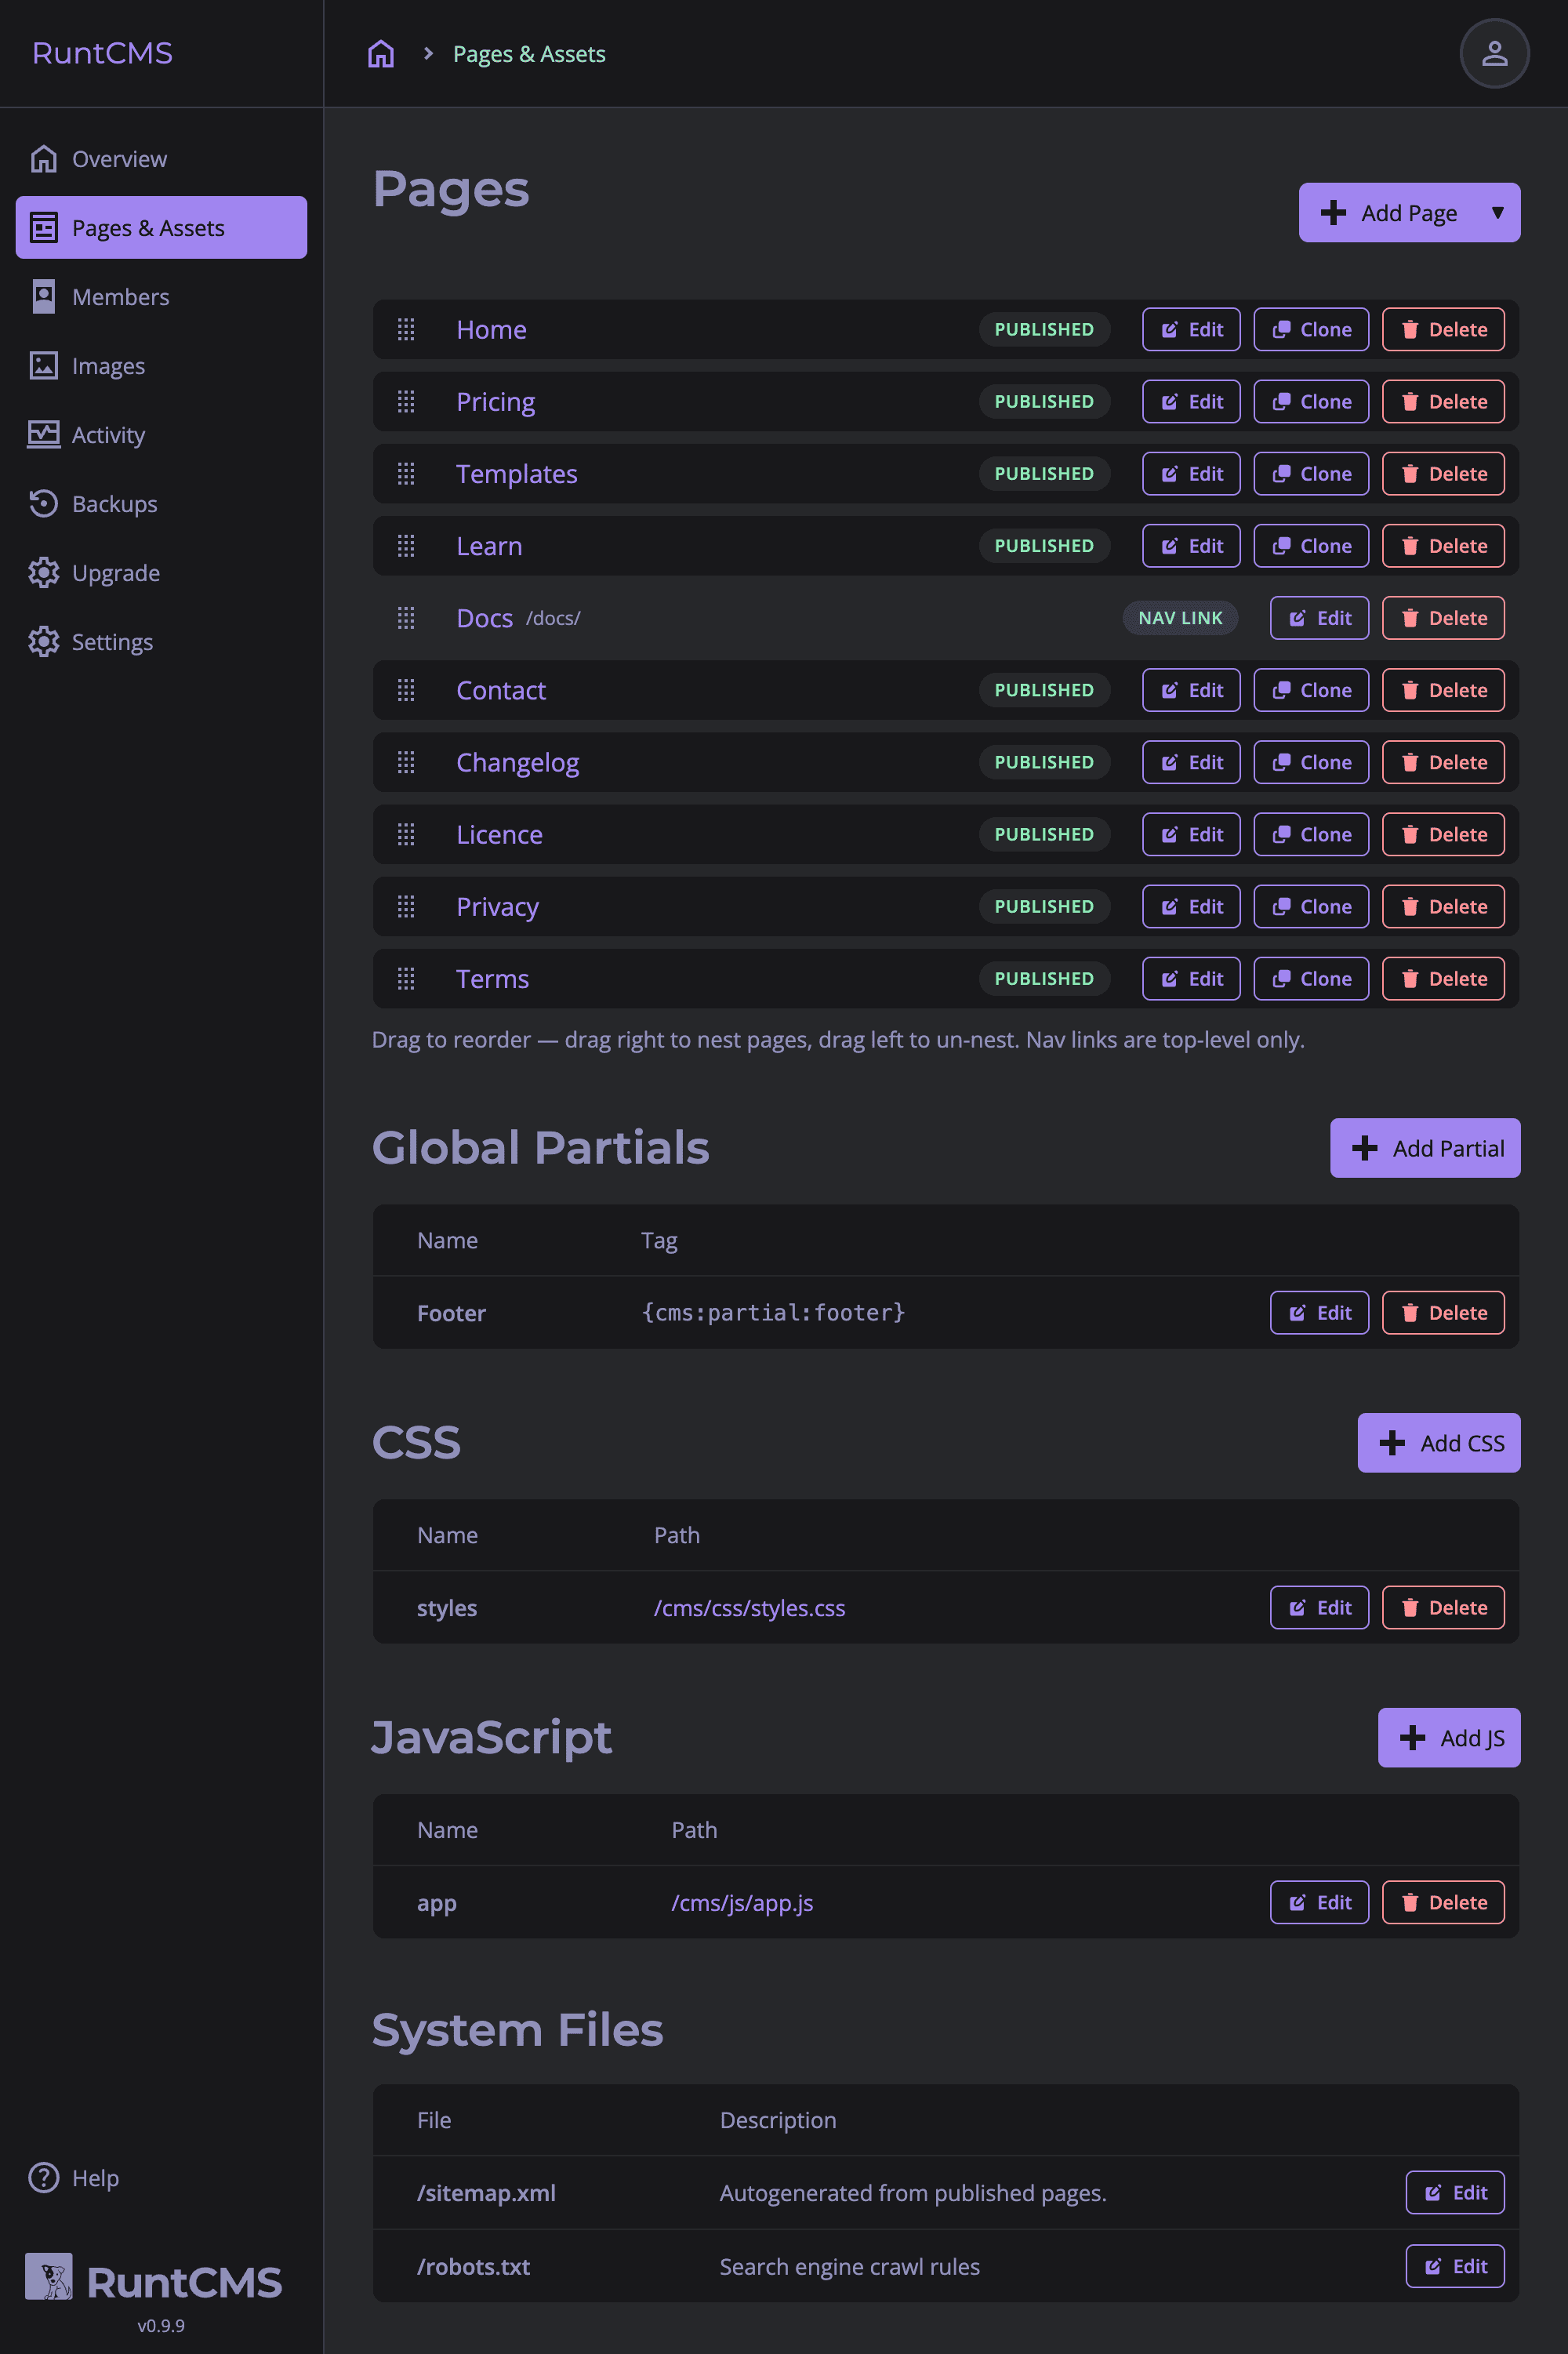This screenshot has height=2354, width=1568.
Task: Select Pages & Assets in the sidebar
Action: (x=148, y=227)
